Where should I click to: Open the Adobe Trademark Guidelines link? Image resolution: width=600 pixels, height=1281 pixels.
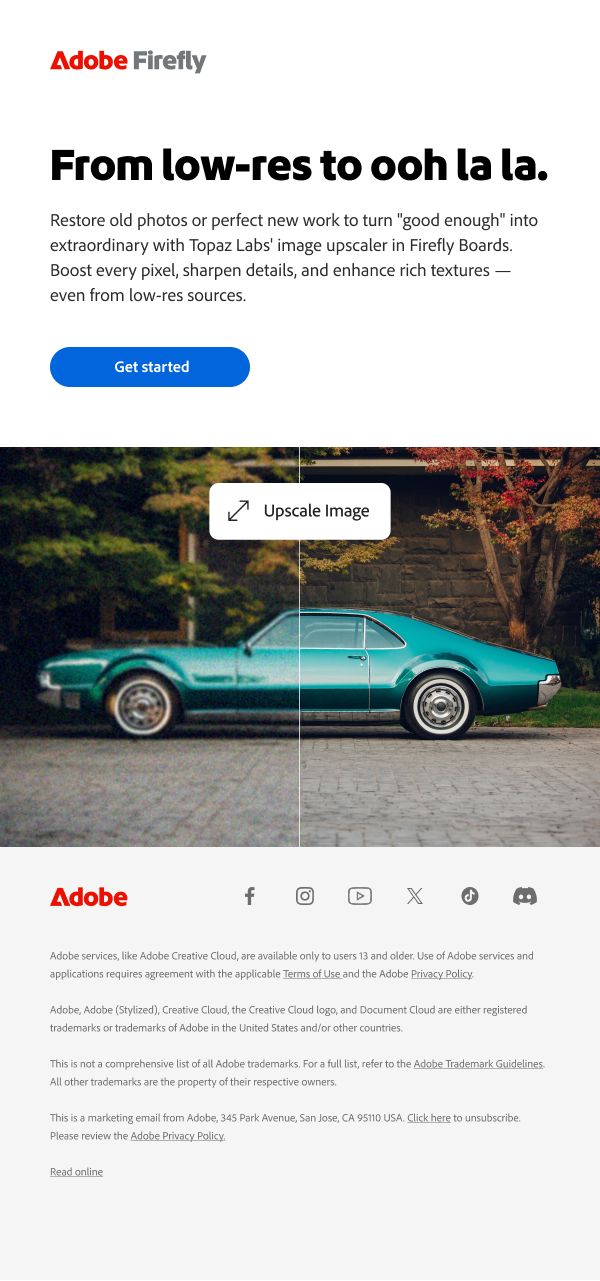(478, 1064)
